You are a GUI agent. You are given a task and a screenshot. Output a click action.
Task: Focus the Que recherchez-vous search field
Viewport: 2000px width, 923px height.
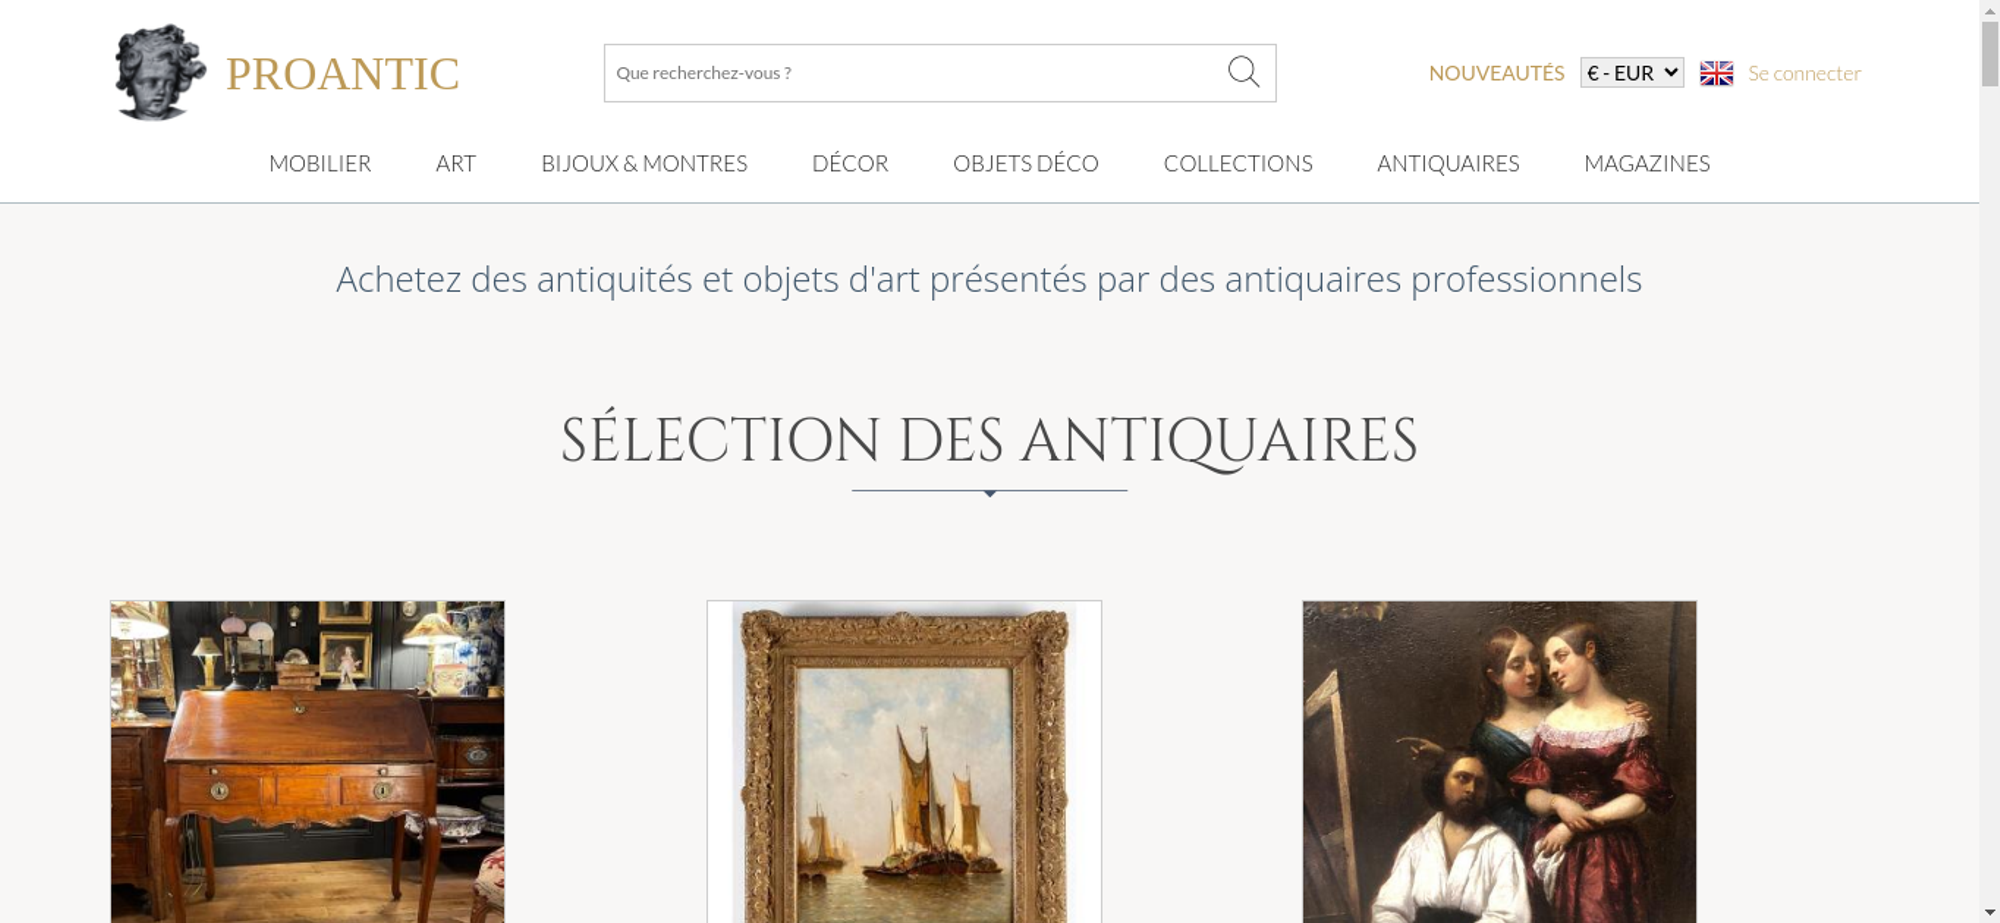click(x=915, y=73)
